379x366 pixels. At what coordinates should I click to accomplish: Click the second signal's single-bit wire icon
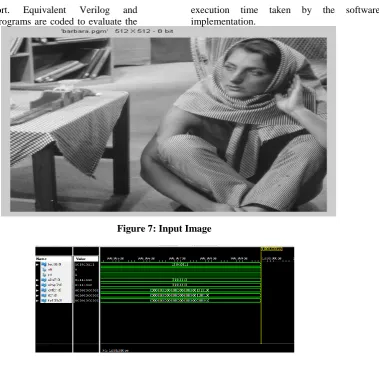44,269
